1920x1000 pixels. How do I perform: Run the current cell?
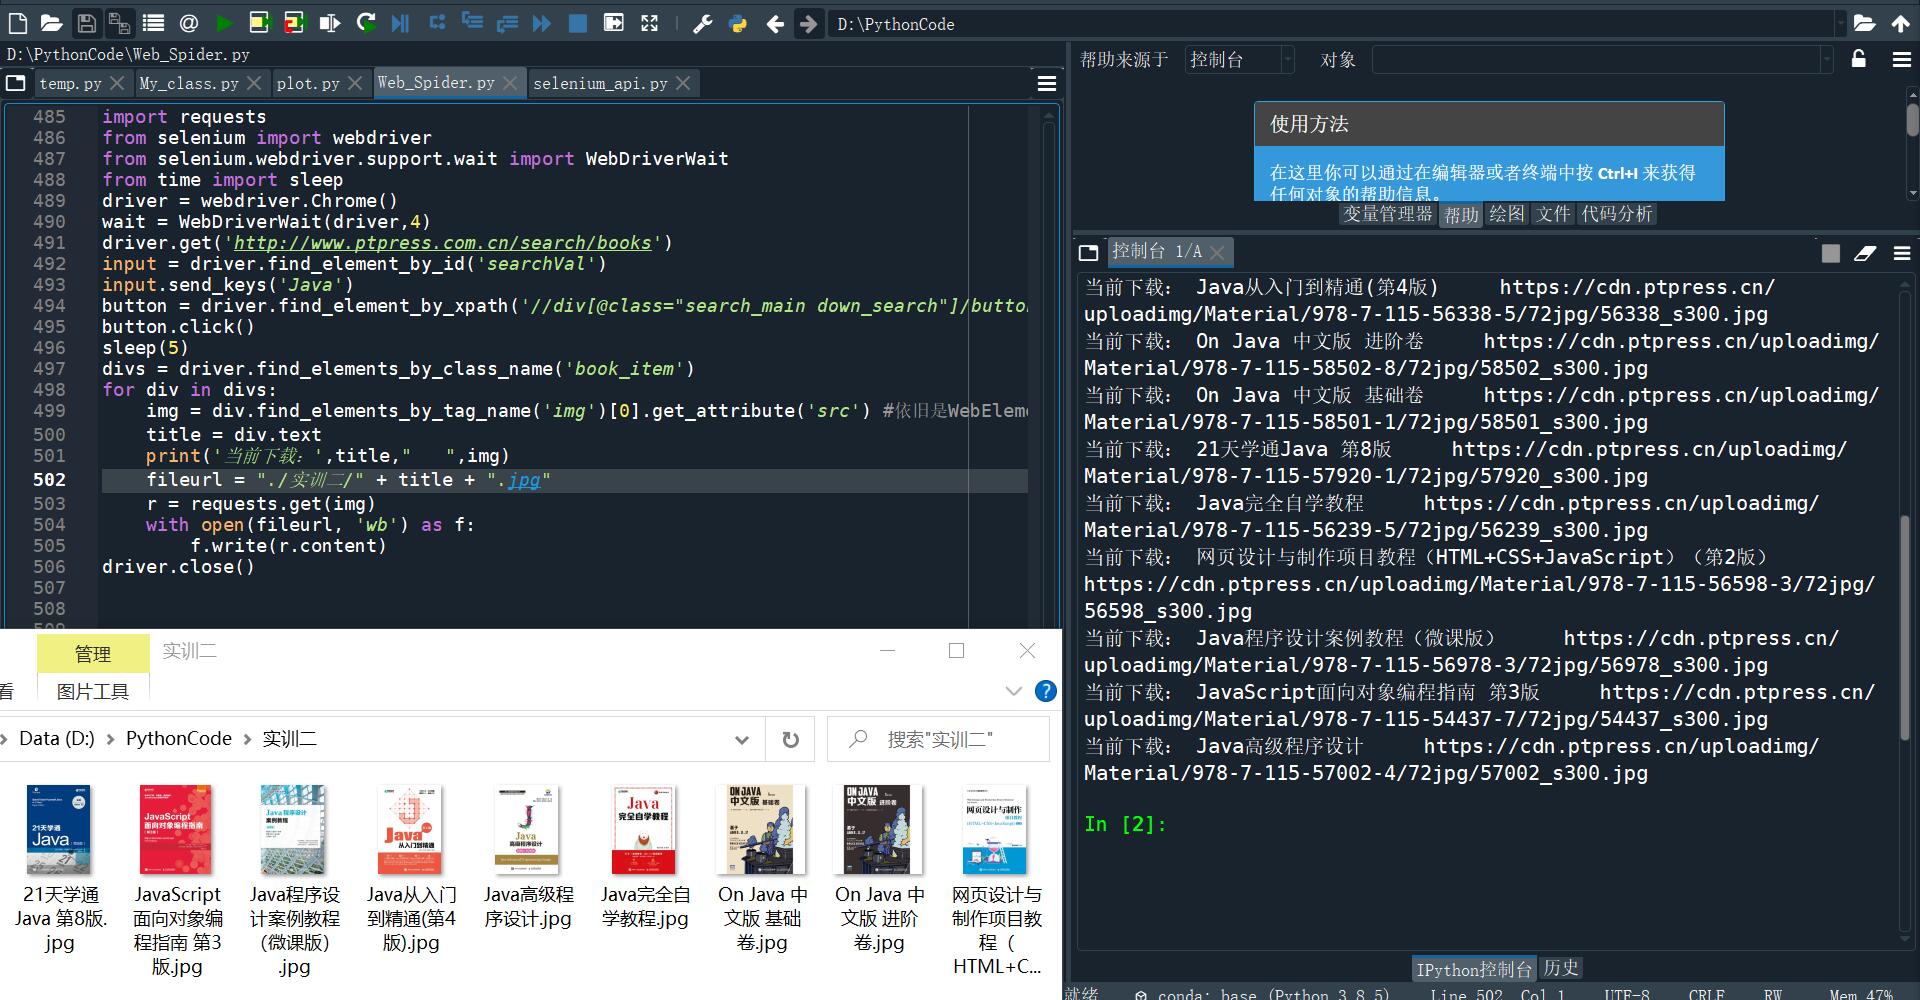[x=259, y=23]
